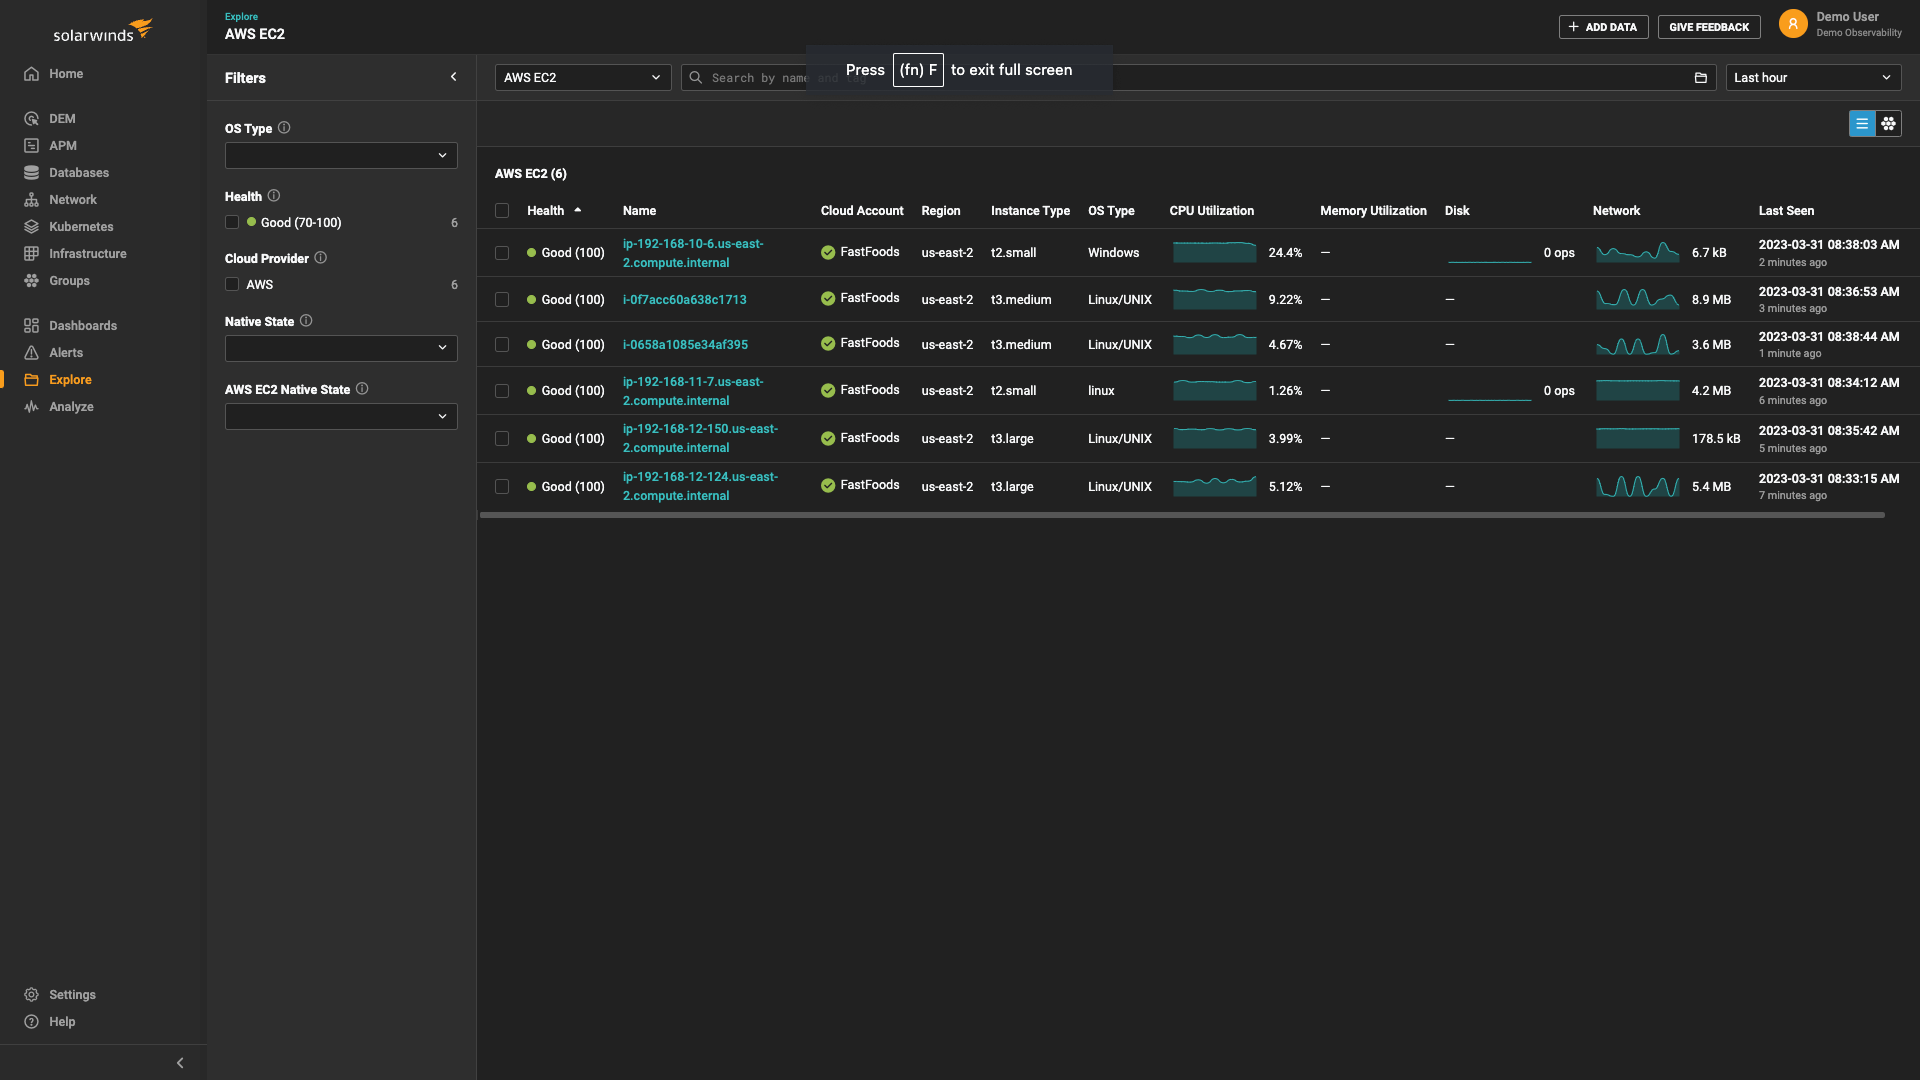1920x1080 pixels.
Task: Collapse the Filters panel
Action: [454, 76]
